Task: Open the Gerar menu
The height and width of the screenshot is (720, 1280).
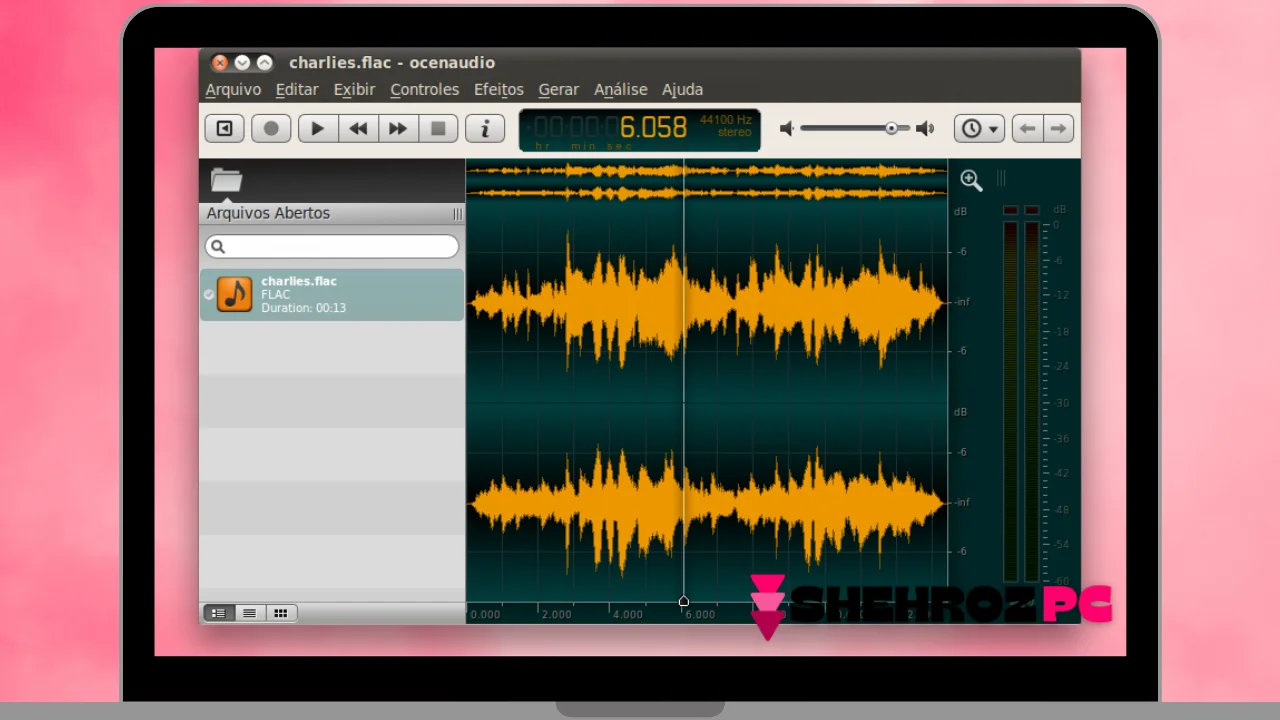Action: pyautogui.click(x=558, y=89)
